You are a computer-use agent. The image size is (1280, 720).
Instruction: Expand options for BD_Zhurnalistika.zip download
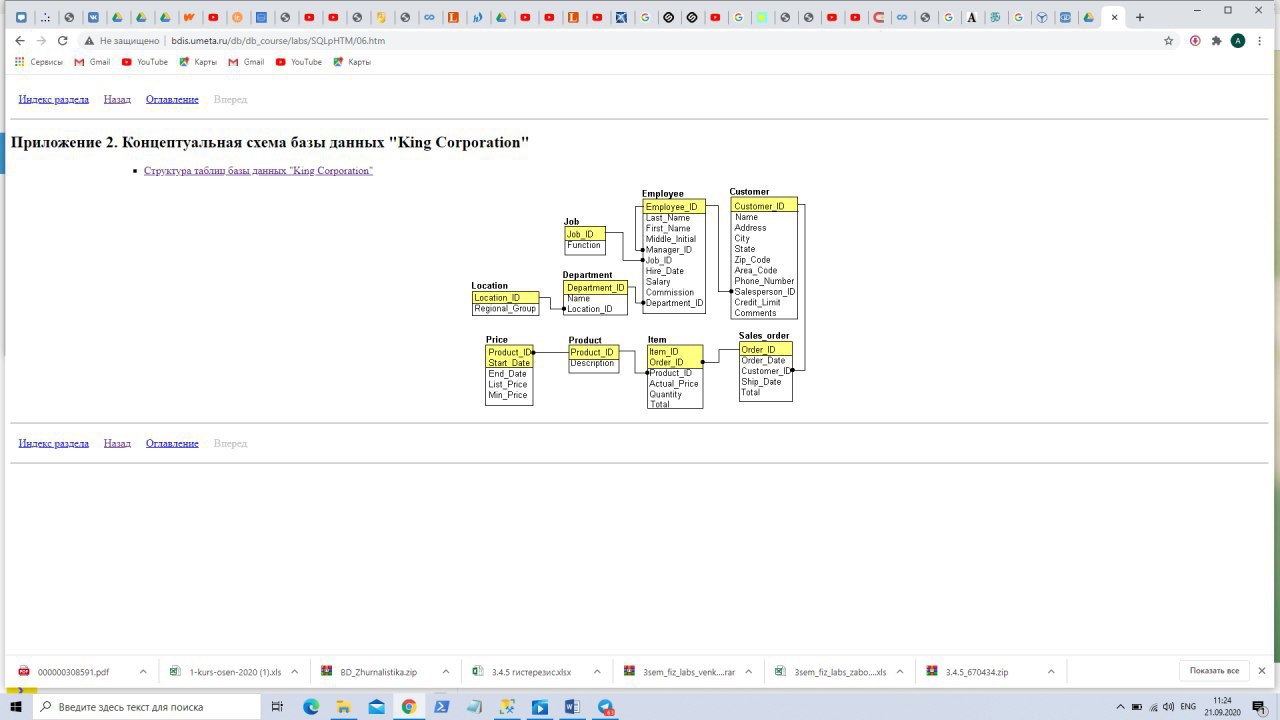point(446,672)
